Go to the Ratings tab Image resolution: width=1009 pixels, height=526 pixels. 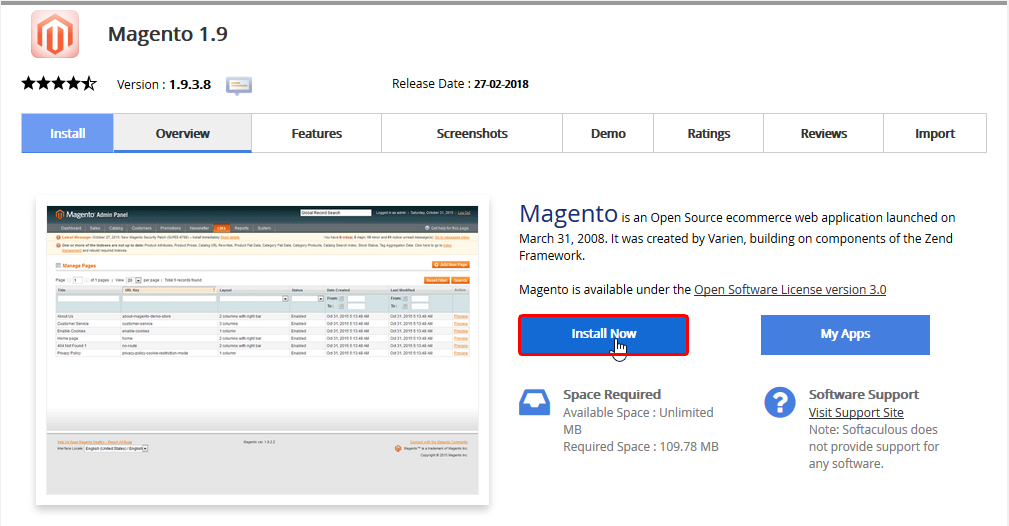[x=708, y=133]
